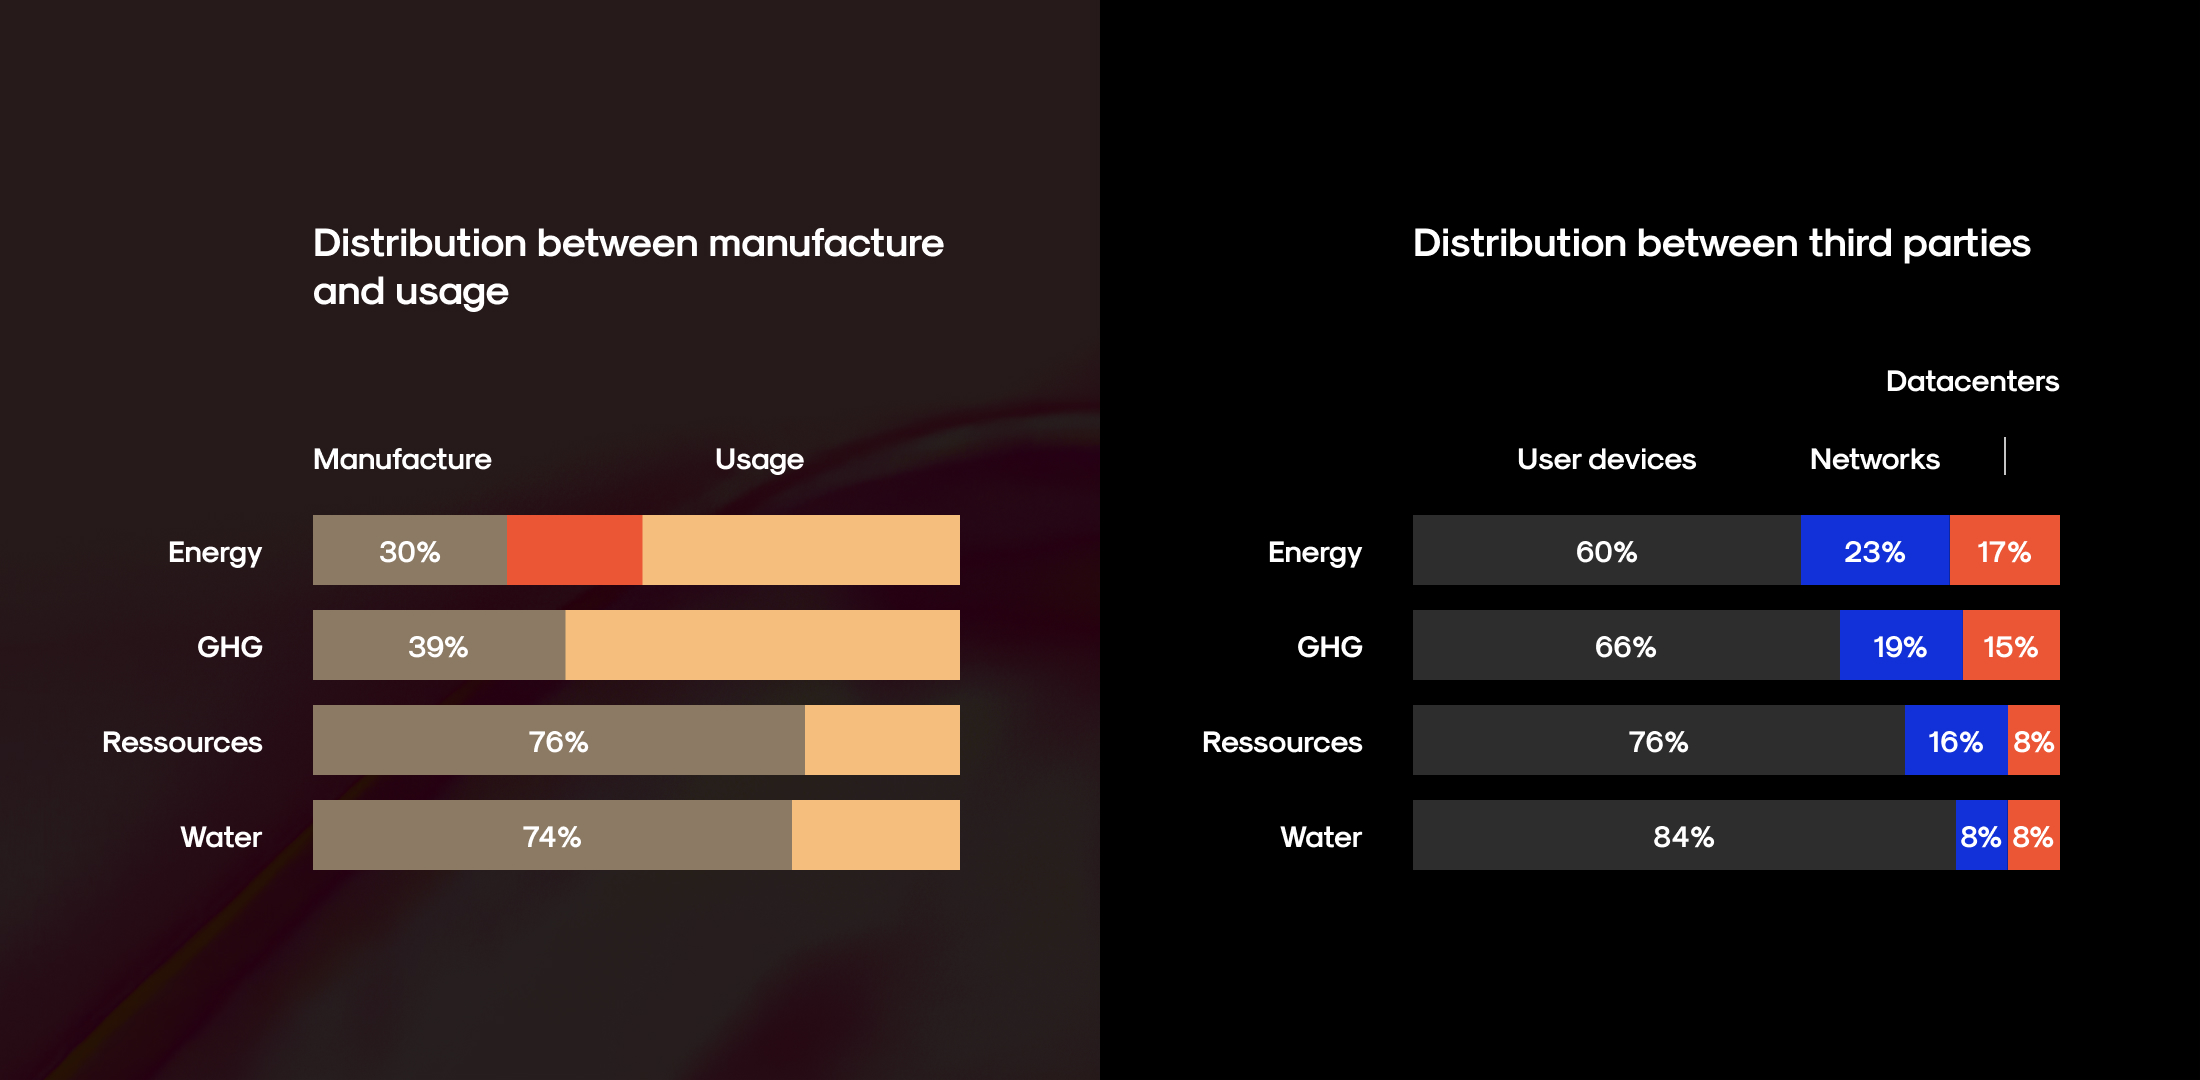
Task: Select the Datacenters legend label
Action: click(x=1972, y=381)
